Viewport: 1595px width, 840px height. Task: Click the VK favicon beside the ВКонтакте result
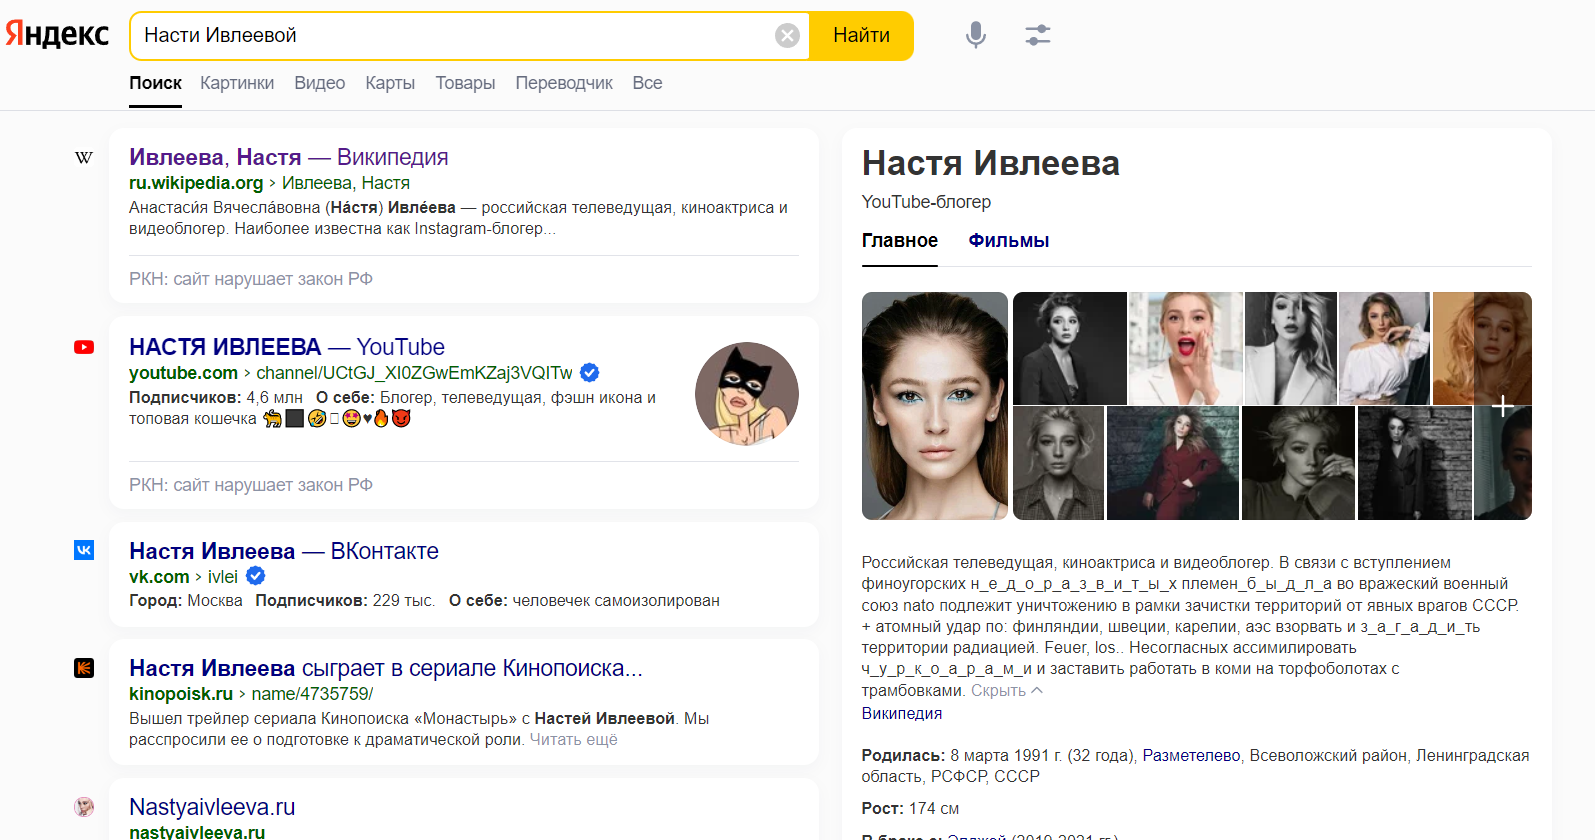pyautogui.click(x=84, y=550)
